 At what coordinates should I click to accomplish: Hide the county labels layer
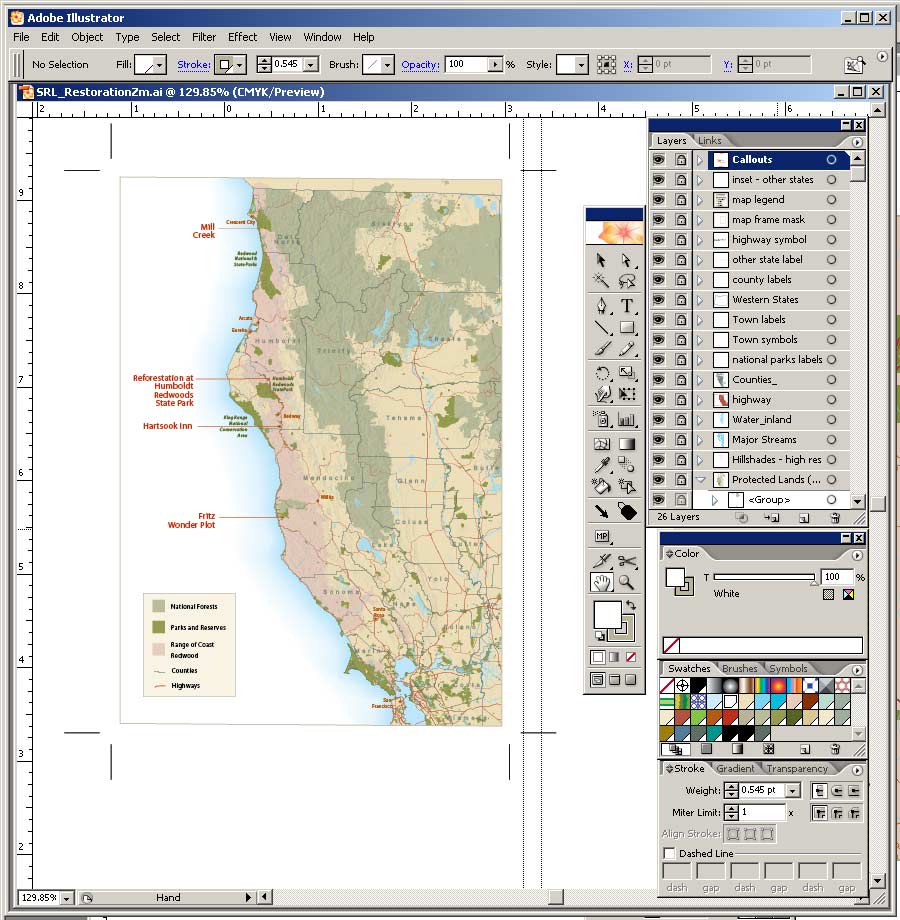(x=658, y=279)
